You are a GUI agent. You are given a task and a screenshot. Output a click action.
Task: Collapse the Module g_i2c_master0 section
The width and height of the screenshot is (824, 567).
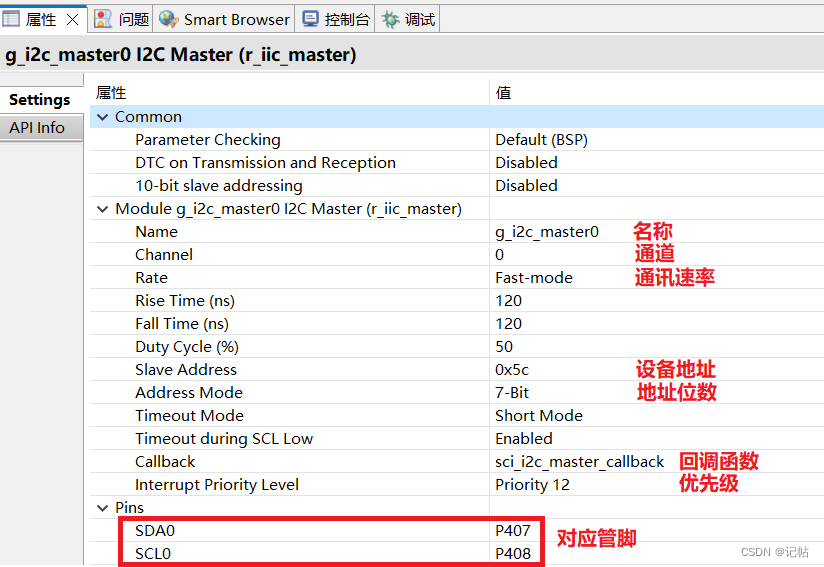click(102, 209)
